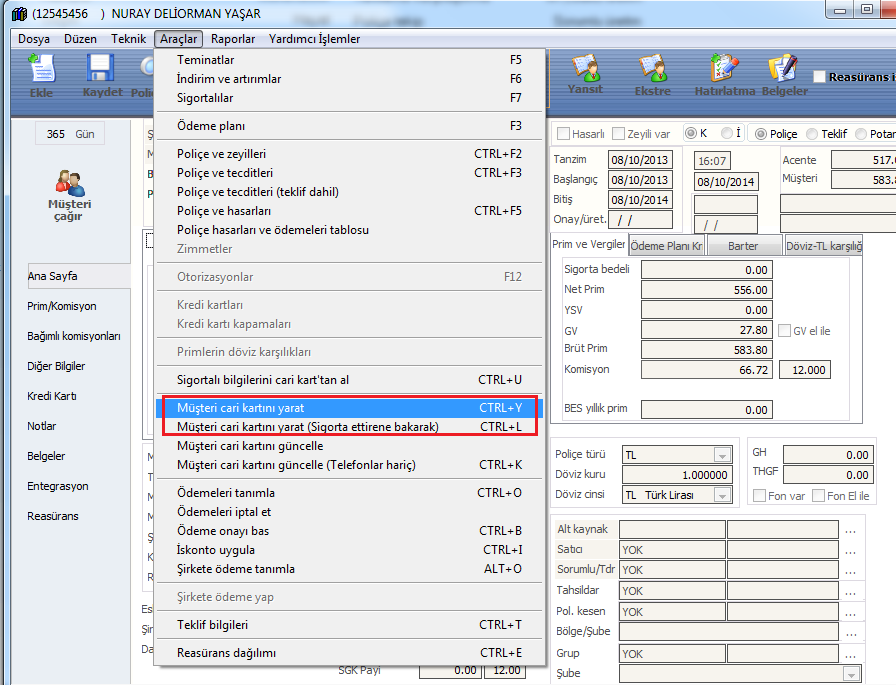
Task: Expand the Şube dropdown list
Action: [850, 674]
